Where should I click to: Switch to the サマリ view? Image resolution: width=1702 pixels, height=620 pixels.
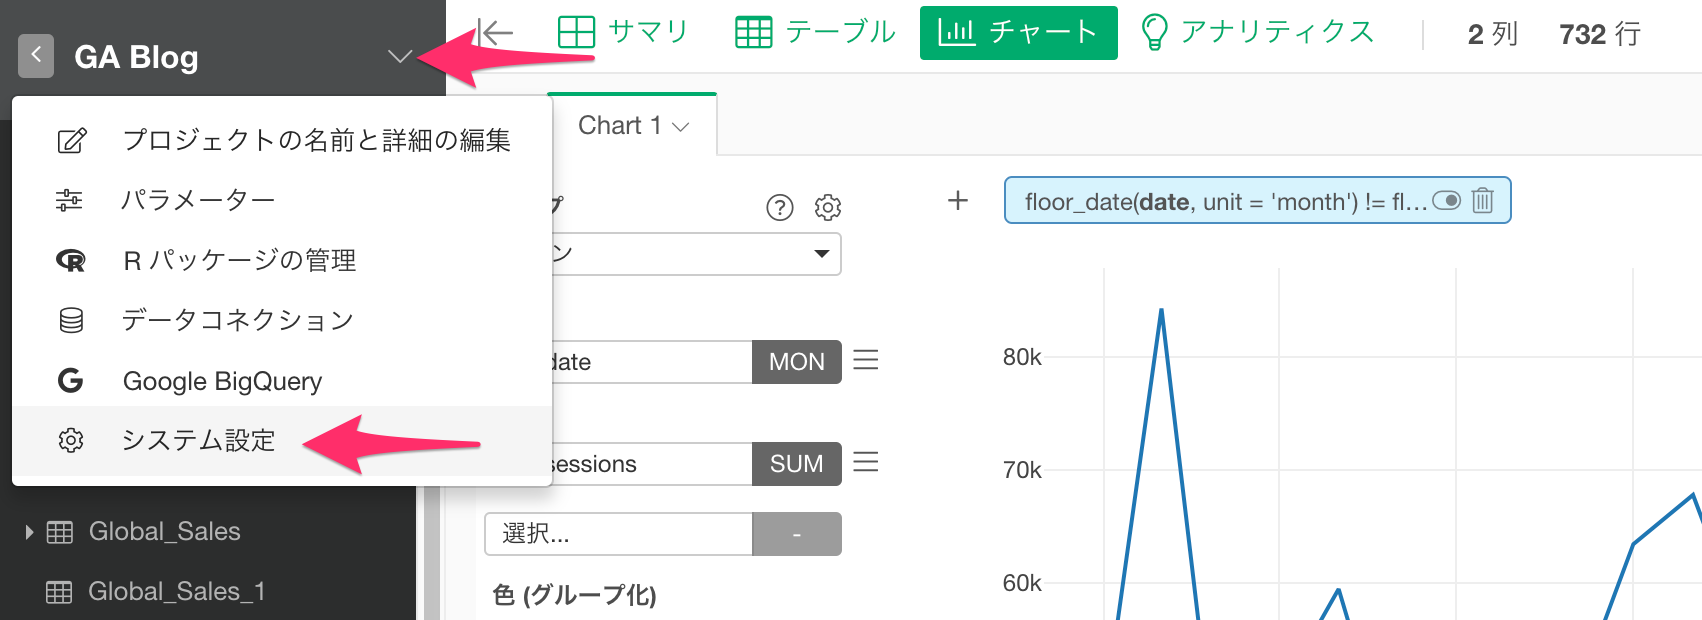pos(623,32)
